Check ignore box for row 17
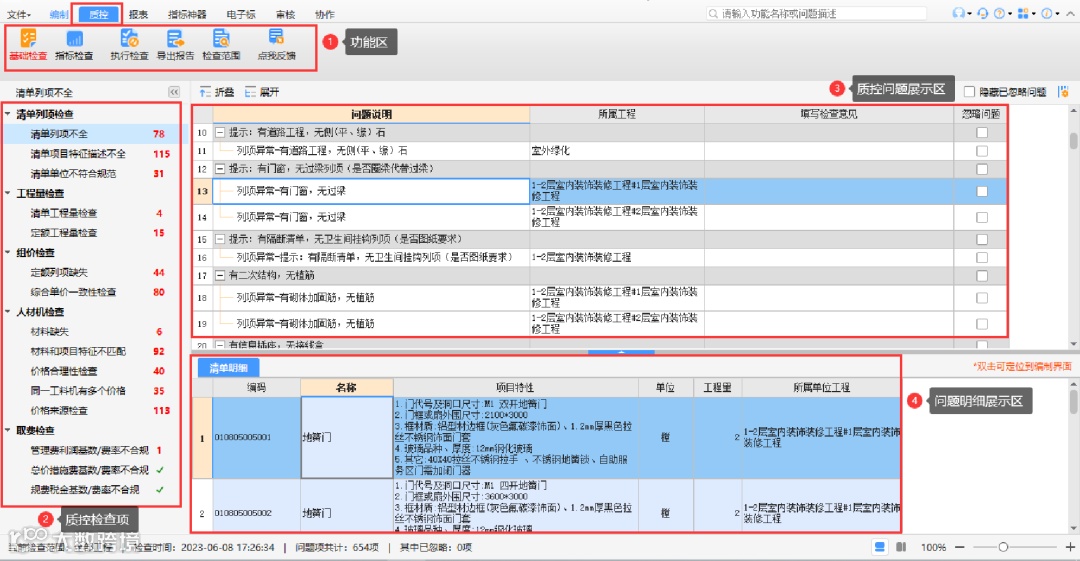Image resolution: width=1080 pixels, height=561 pixels. click(982, 276)
